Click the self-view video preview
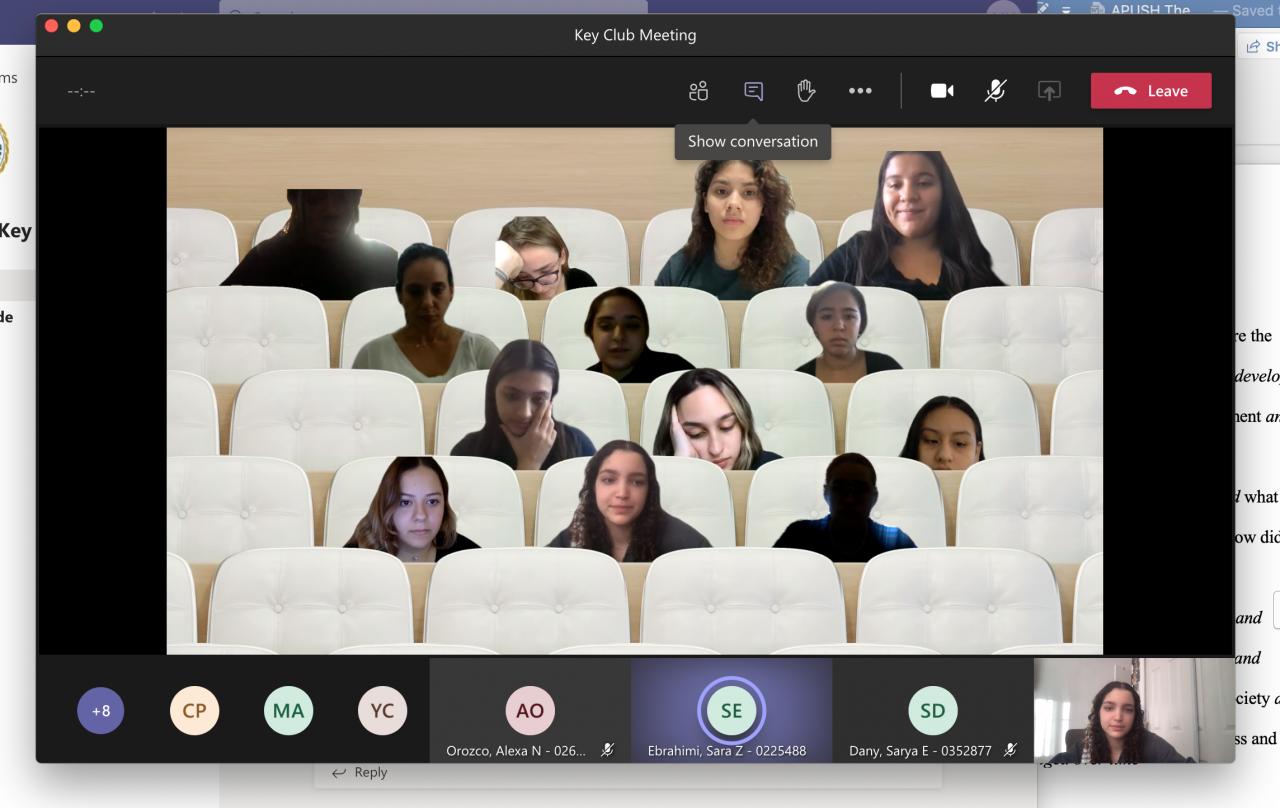Screen dimensions: 1280x808 1134,710
